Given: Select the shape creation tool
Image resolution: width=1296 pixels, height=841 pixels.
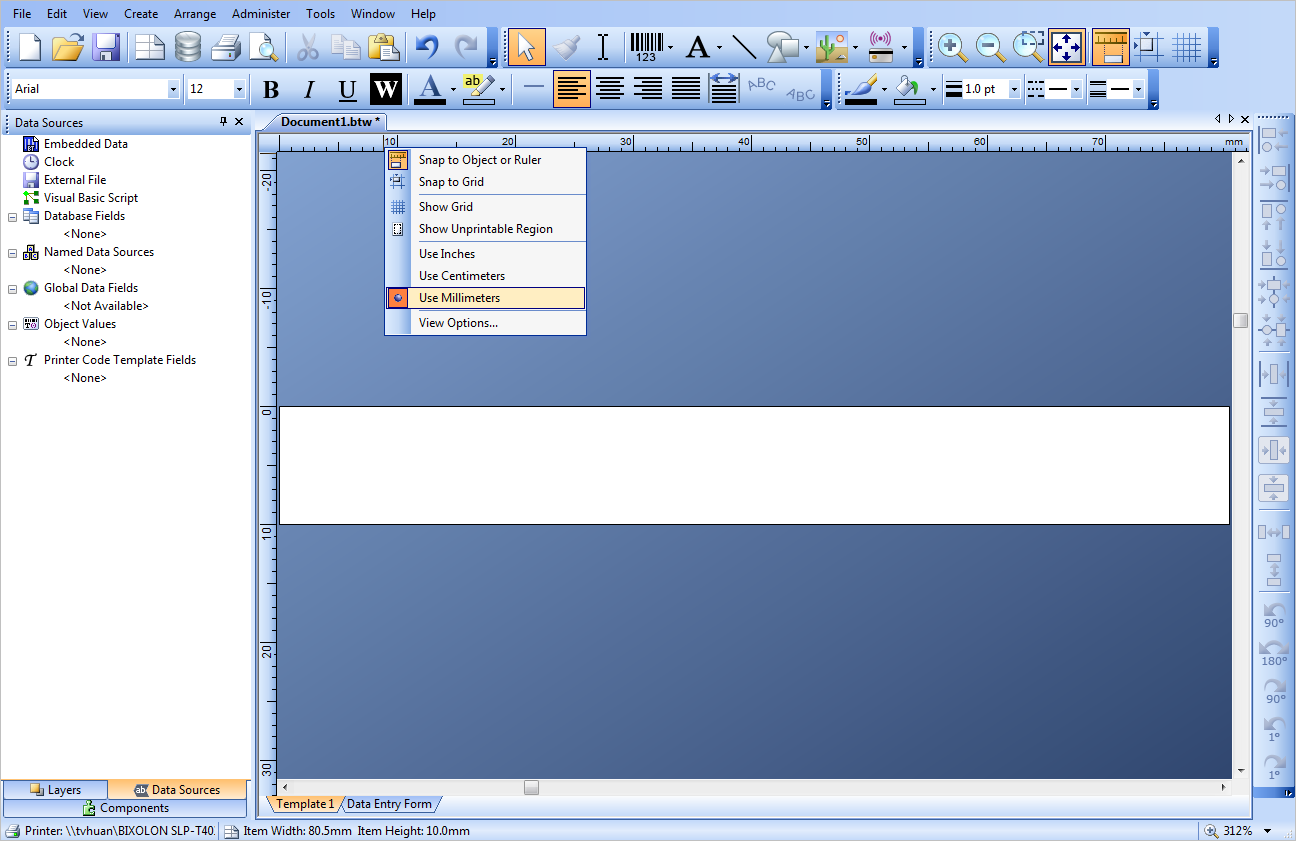Looking at the screenshot, I should (782, 47).
